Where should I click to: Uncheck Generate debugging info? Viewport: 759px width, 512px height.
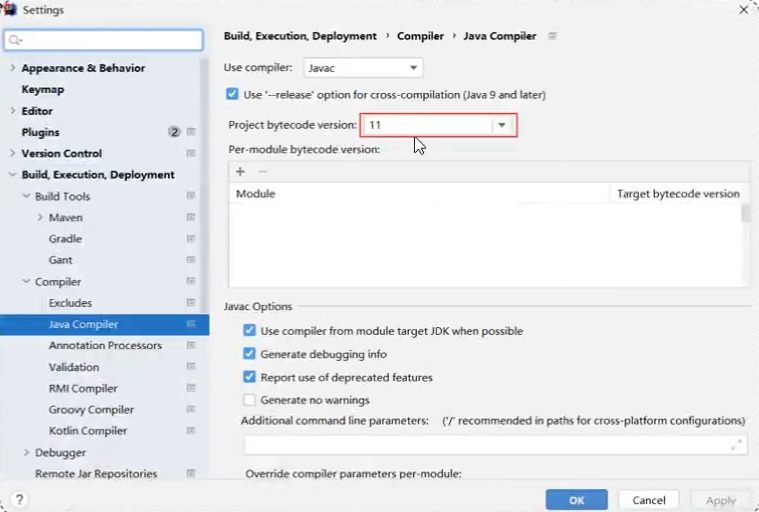249,354
